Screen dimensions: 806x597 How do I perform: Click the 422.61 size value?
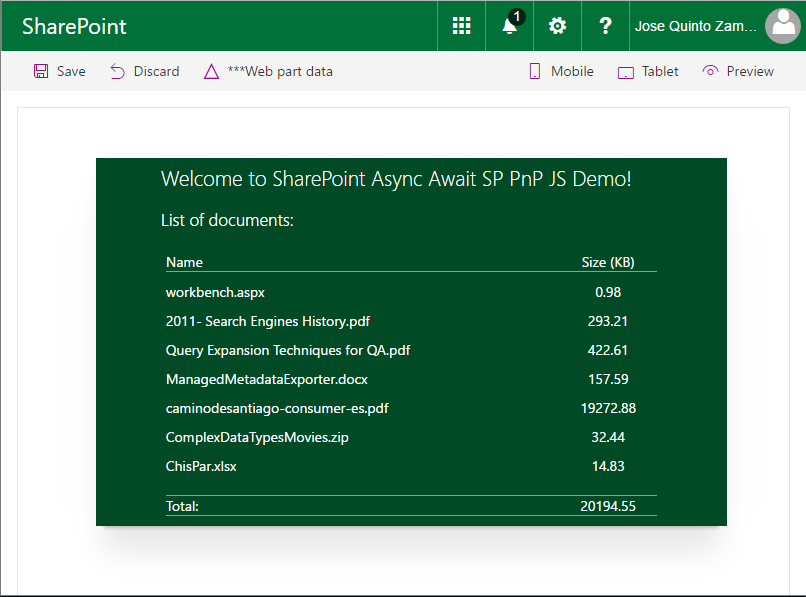608,350
